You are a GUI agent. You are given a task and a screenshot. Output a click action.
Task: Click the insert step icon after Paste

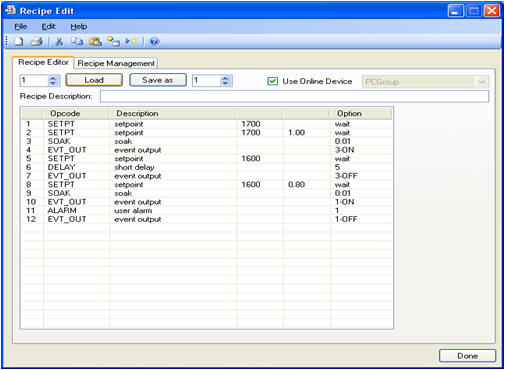(x=113, y=42)
